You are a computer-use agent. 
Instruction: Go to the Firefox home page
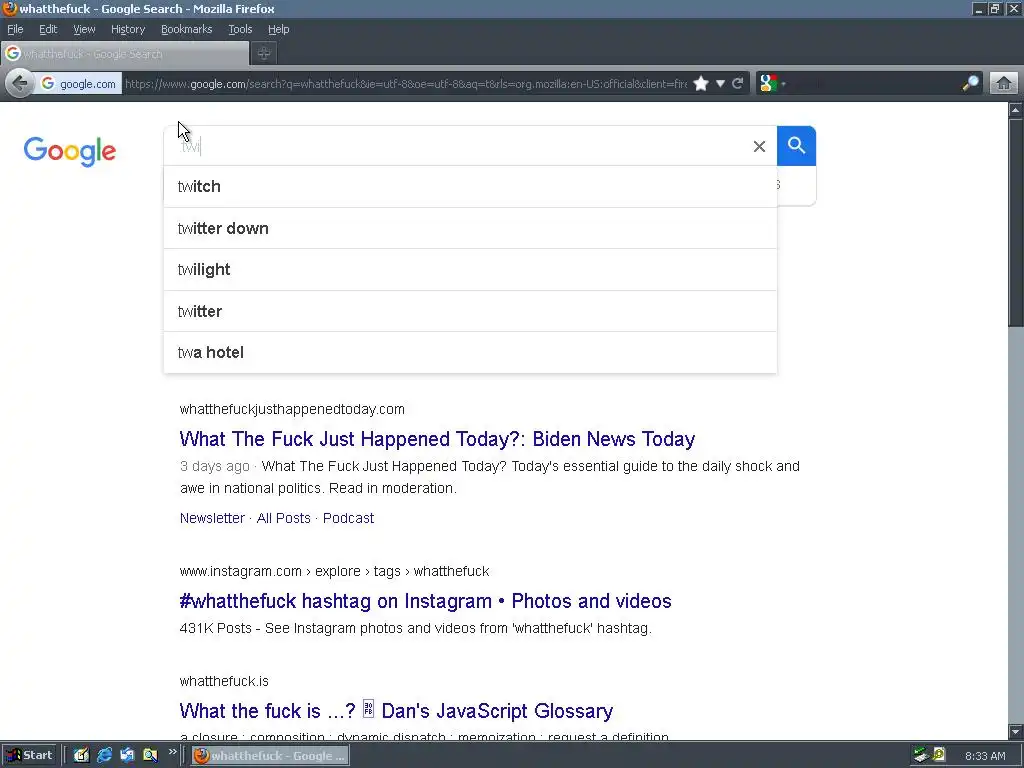[1004, 84]
